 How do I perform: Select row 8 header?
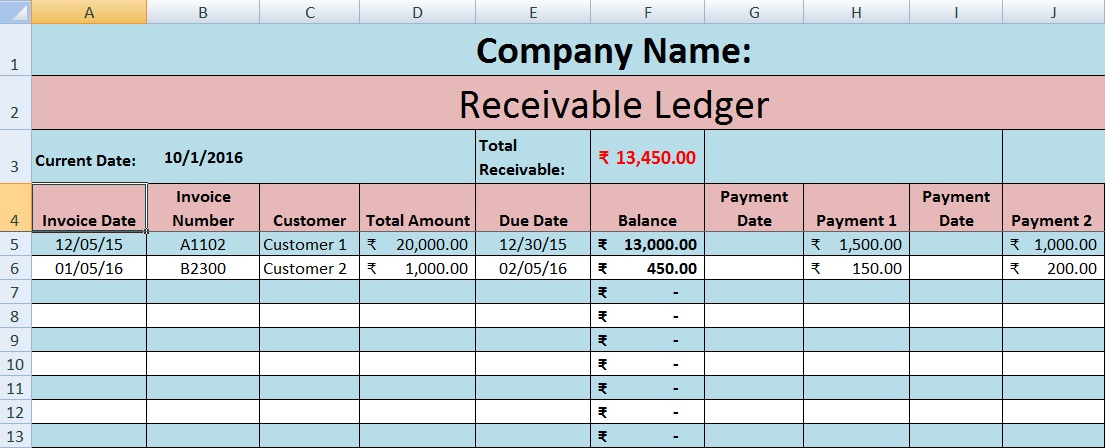[16, 316]
